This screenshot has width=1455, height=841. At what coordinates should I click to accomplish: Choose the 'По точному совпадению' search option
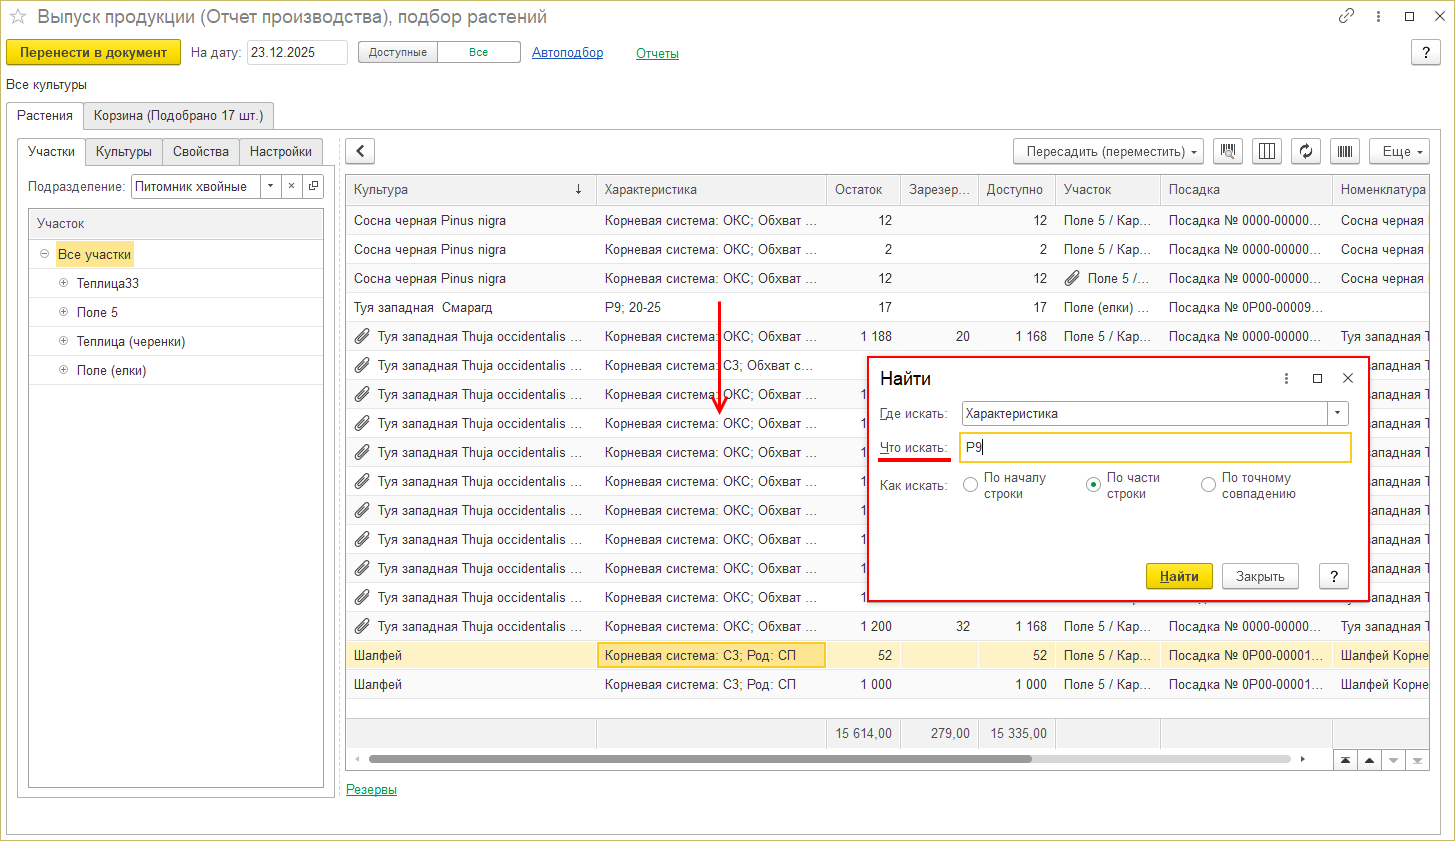click(x=1208, y=485)
